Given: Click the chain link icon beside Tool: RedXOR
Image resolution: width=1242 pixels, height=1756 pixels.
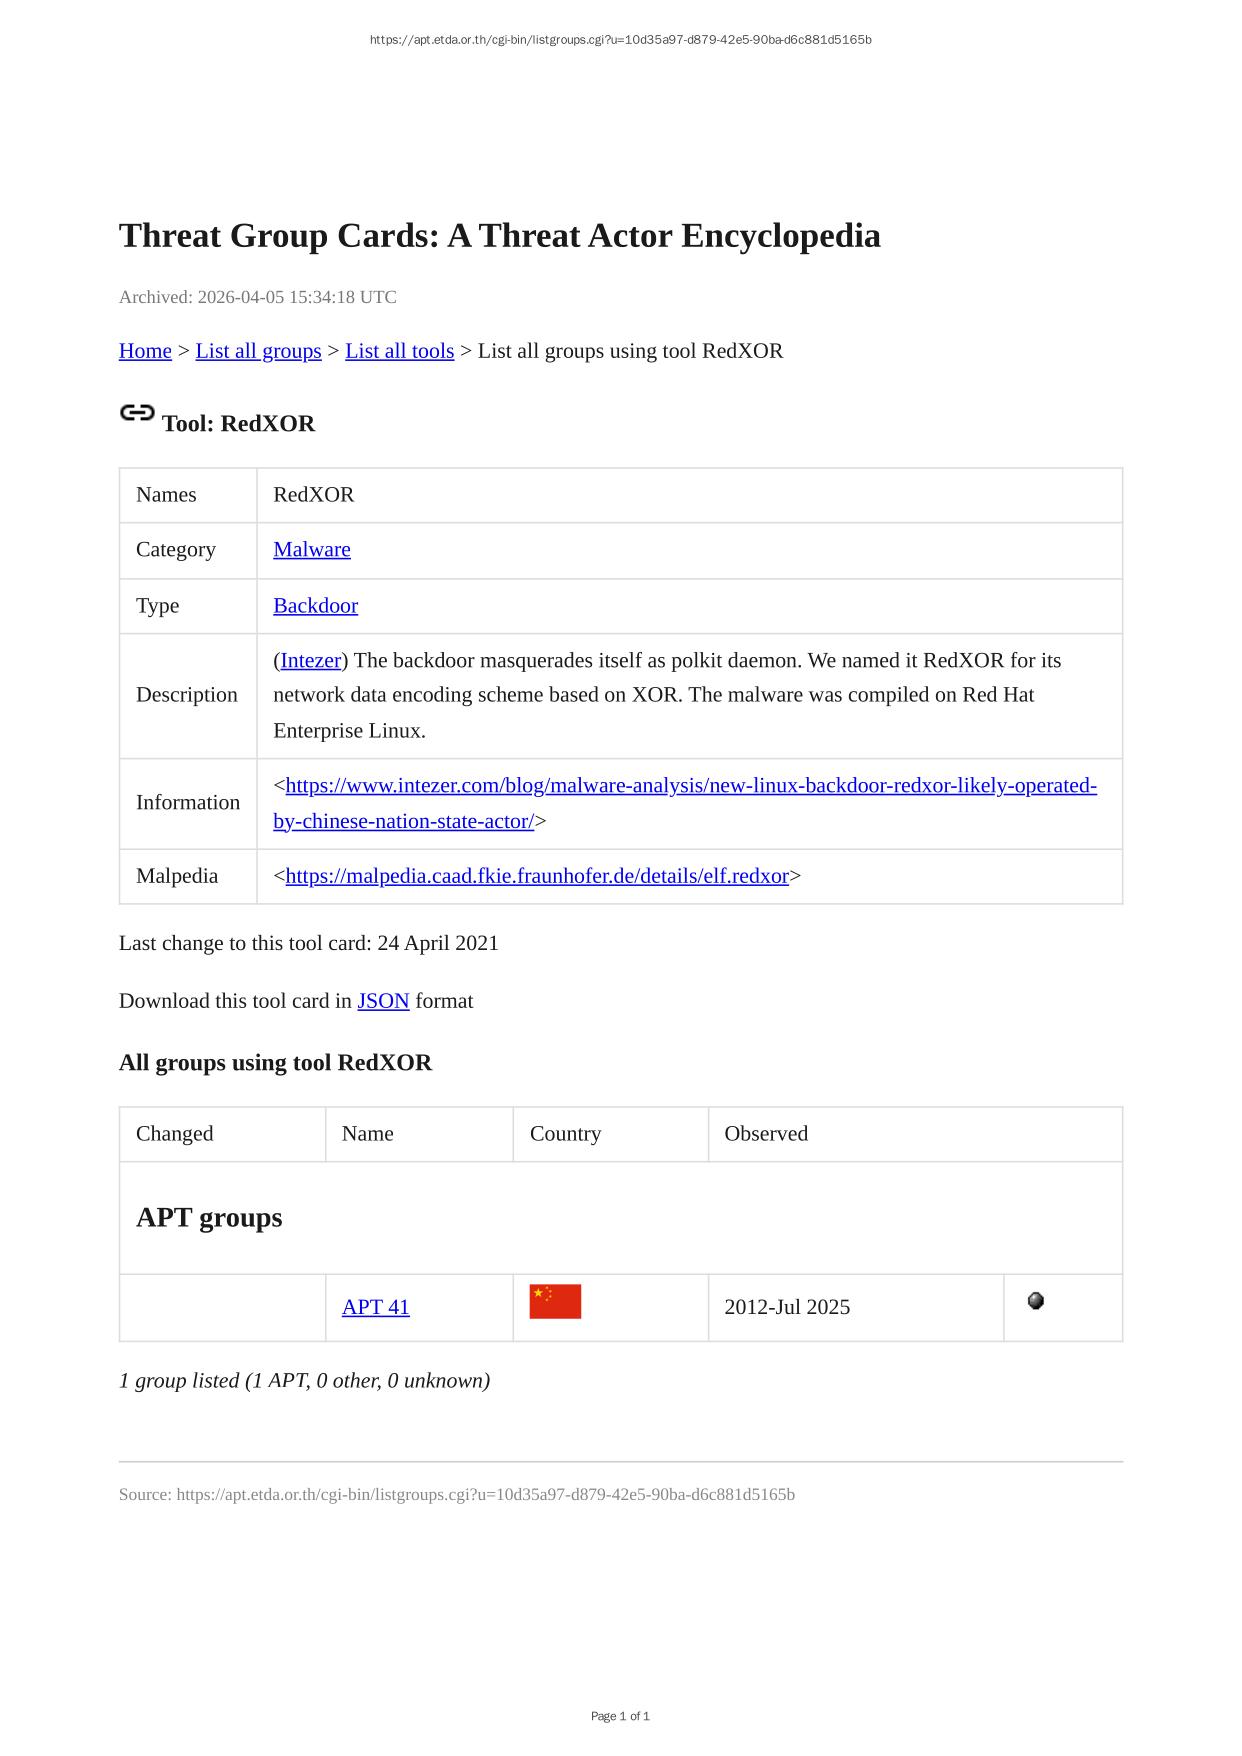Looking at the screenshot, I should [137, 413].
